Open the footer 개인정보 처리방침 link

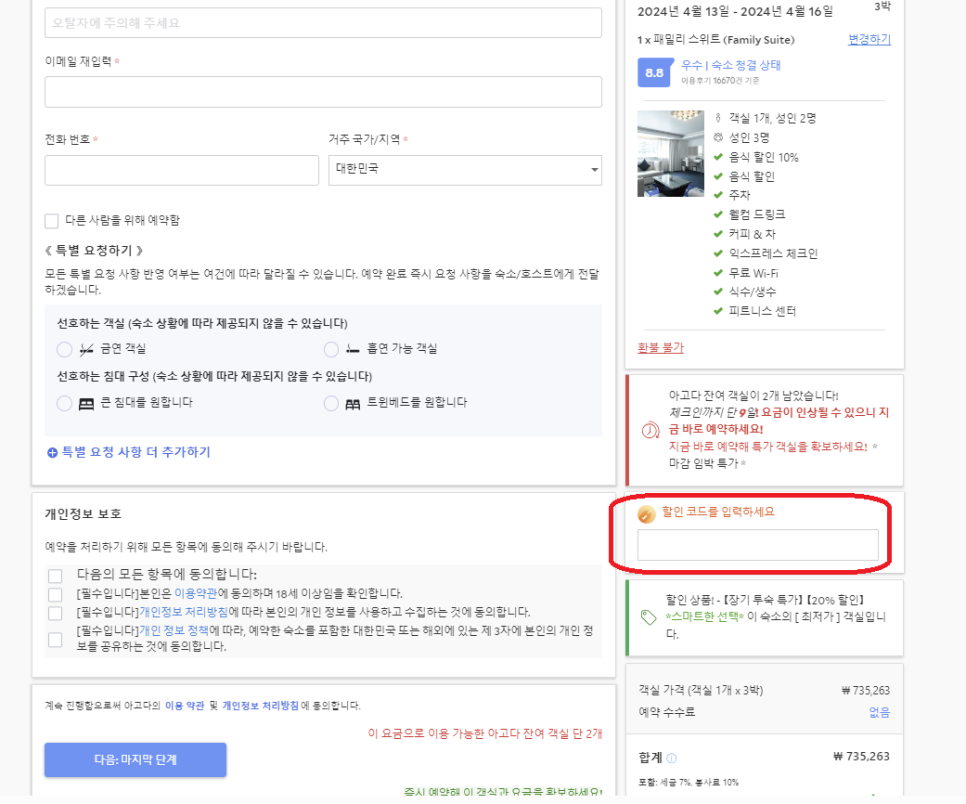click(x=260, y=705)
